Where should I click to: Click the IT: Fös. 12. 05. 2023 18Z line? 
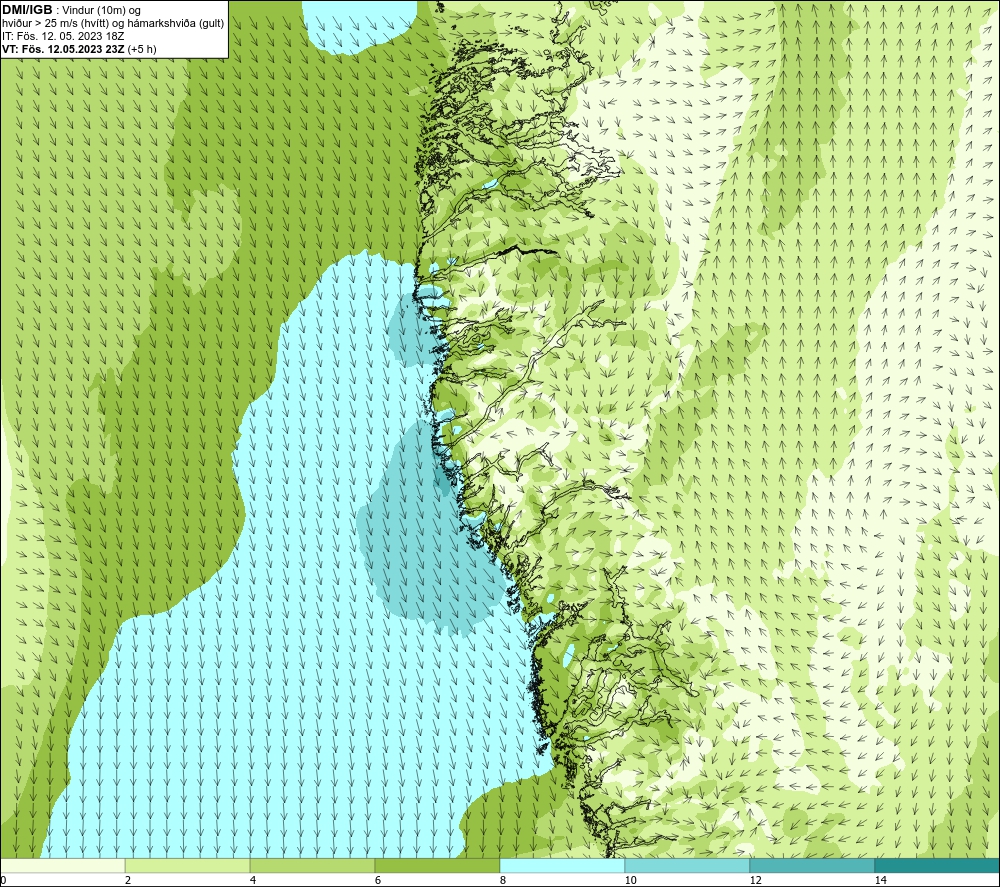[63, 36]
